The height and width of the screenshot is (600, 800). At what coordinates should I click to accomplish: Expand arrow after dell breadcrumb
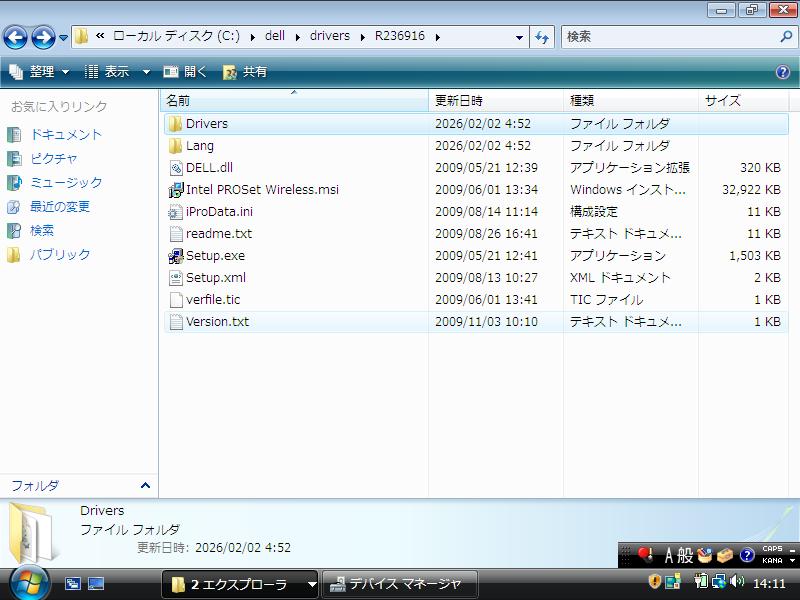pos(298,37)
